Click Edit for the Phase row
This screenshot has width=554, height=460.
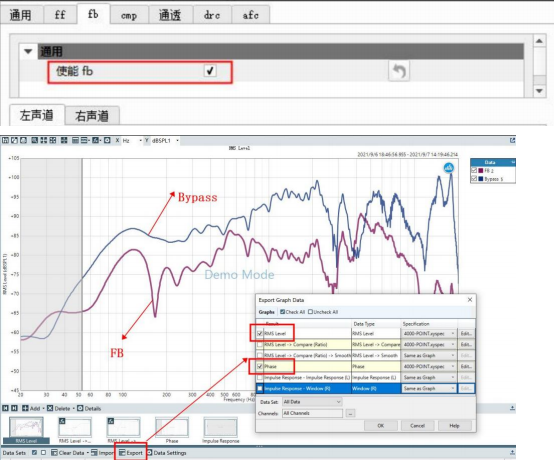click(466, 366)
